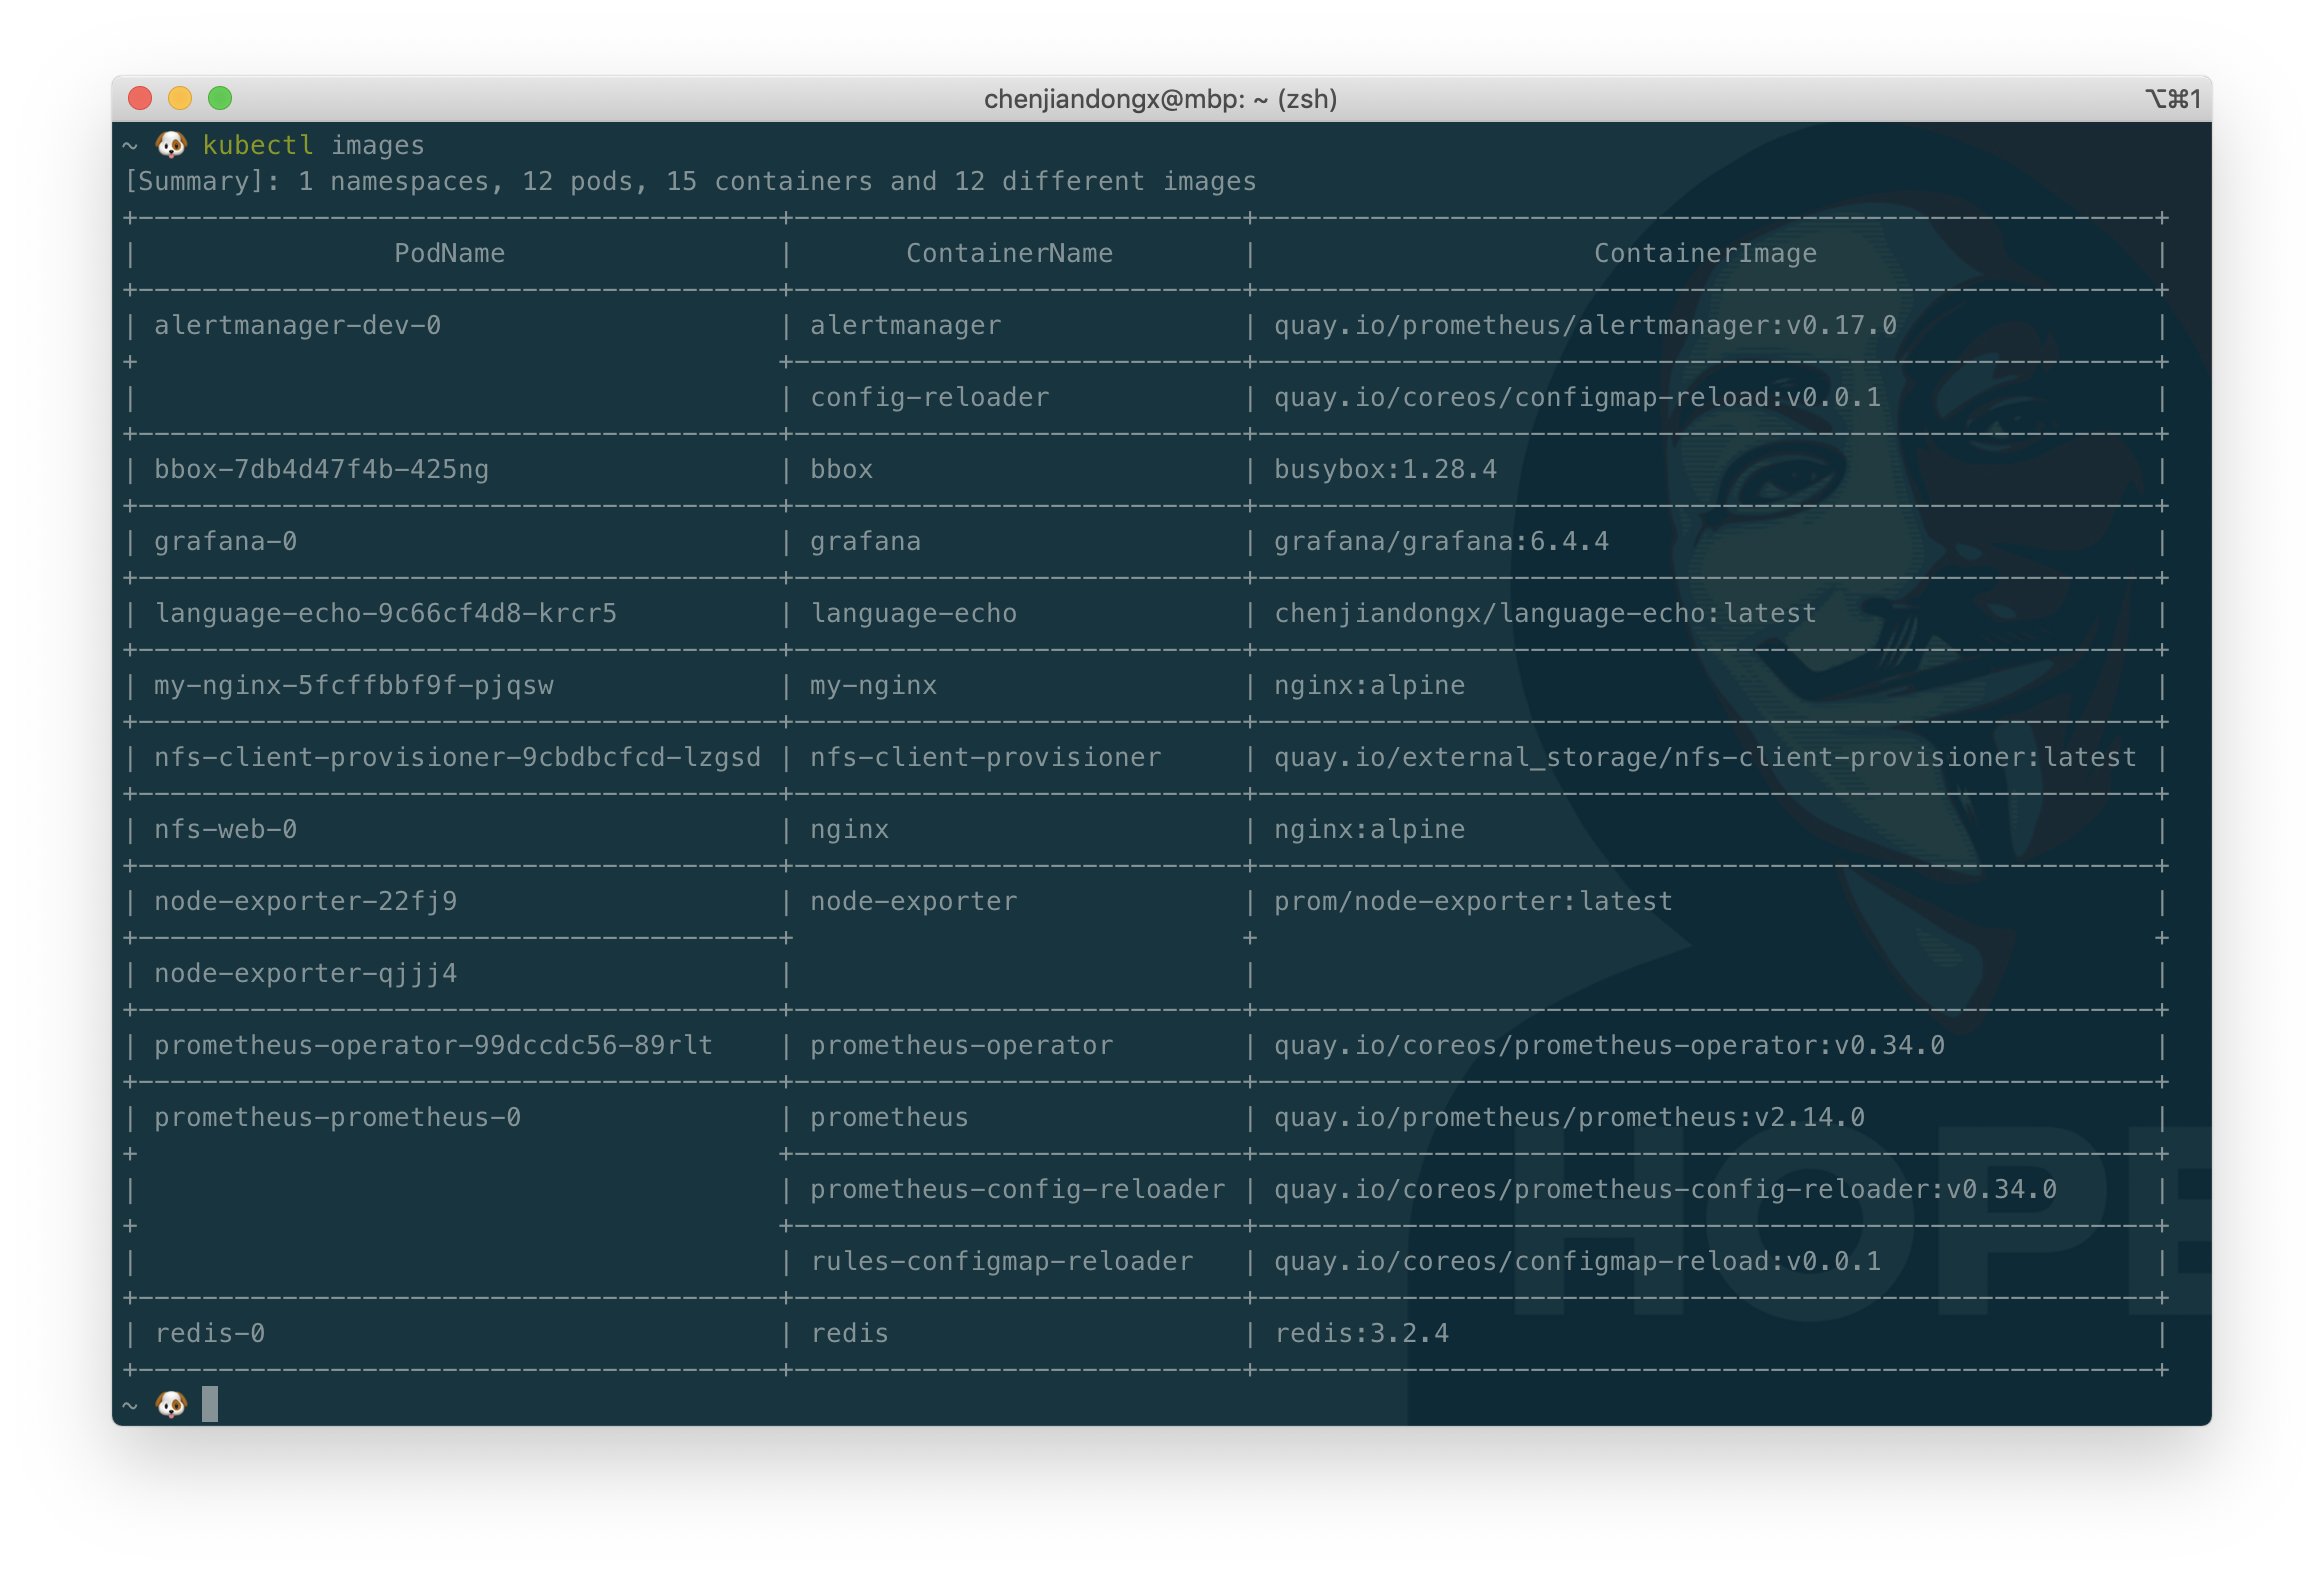The image size is (2324, 1574).
Task: Select the nfs-client-provisioner container name
Action: coord(985,756)
